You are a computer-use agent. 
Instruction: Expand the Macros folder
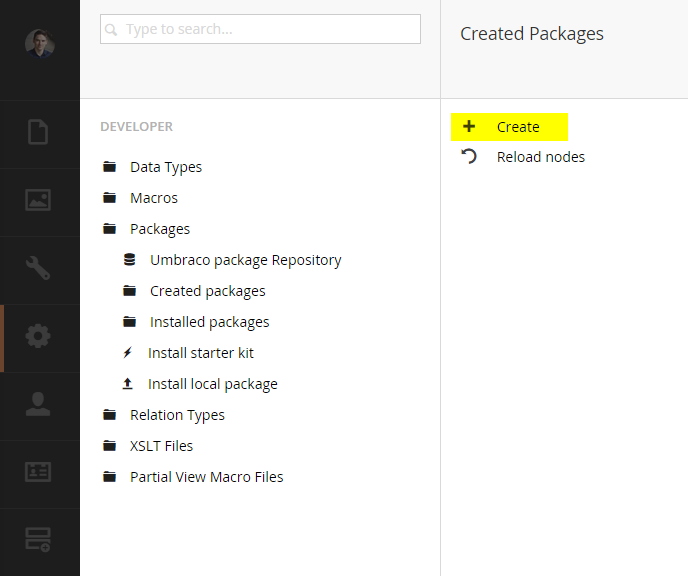point(154,198)
